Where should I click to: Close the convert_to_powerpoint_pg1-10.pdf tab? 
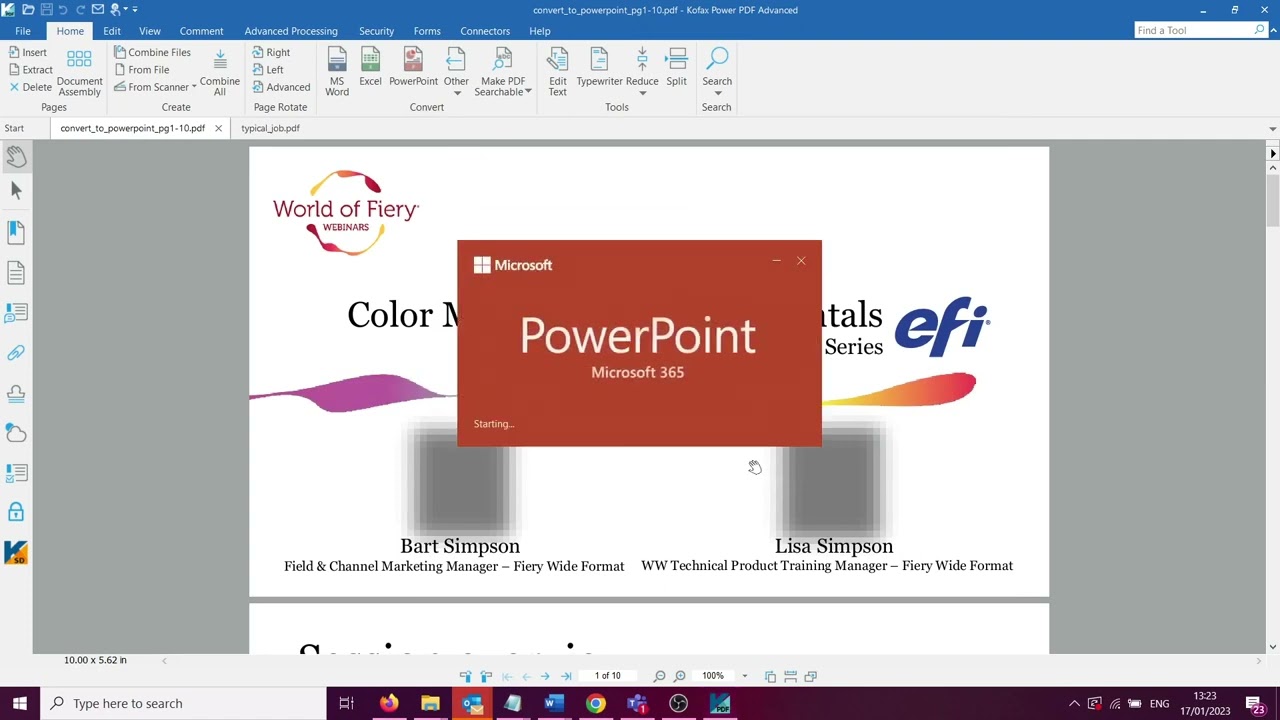coord(218,128)
